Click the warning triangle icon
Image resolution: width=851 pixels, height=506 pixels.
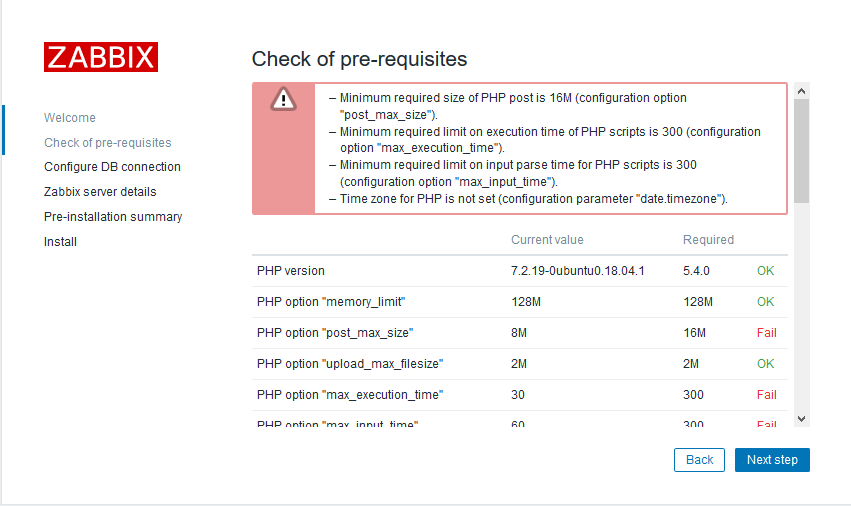[x=284, y=98]
